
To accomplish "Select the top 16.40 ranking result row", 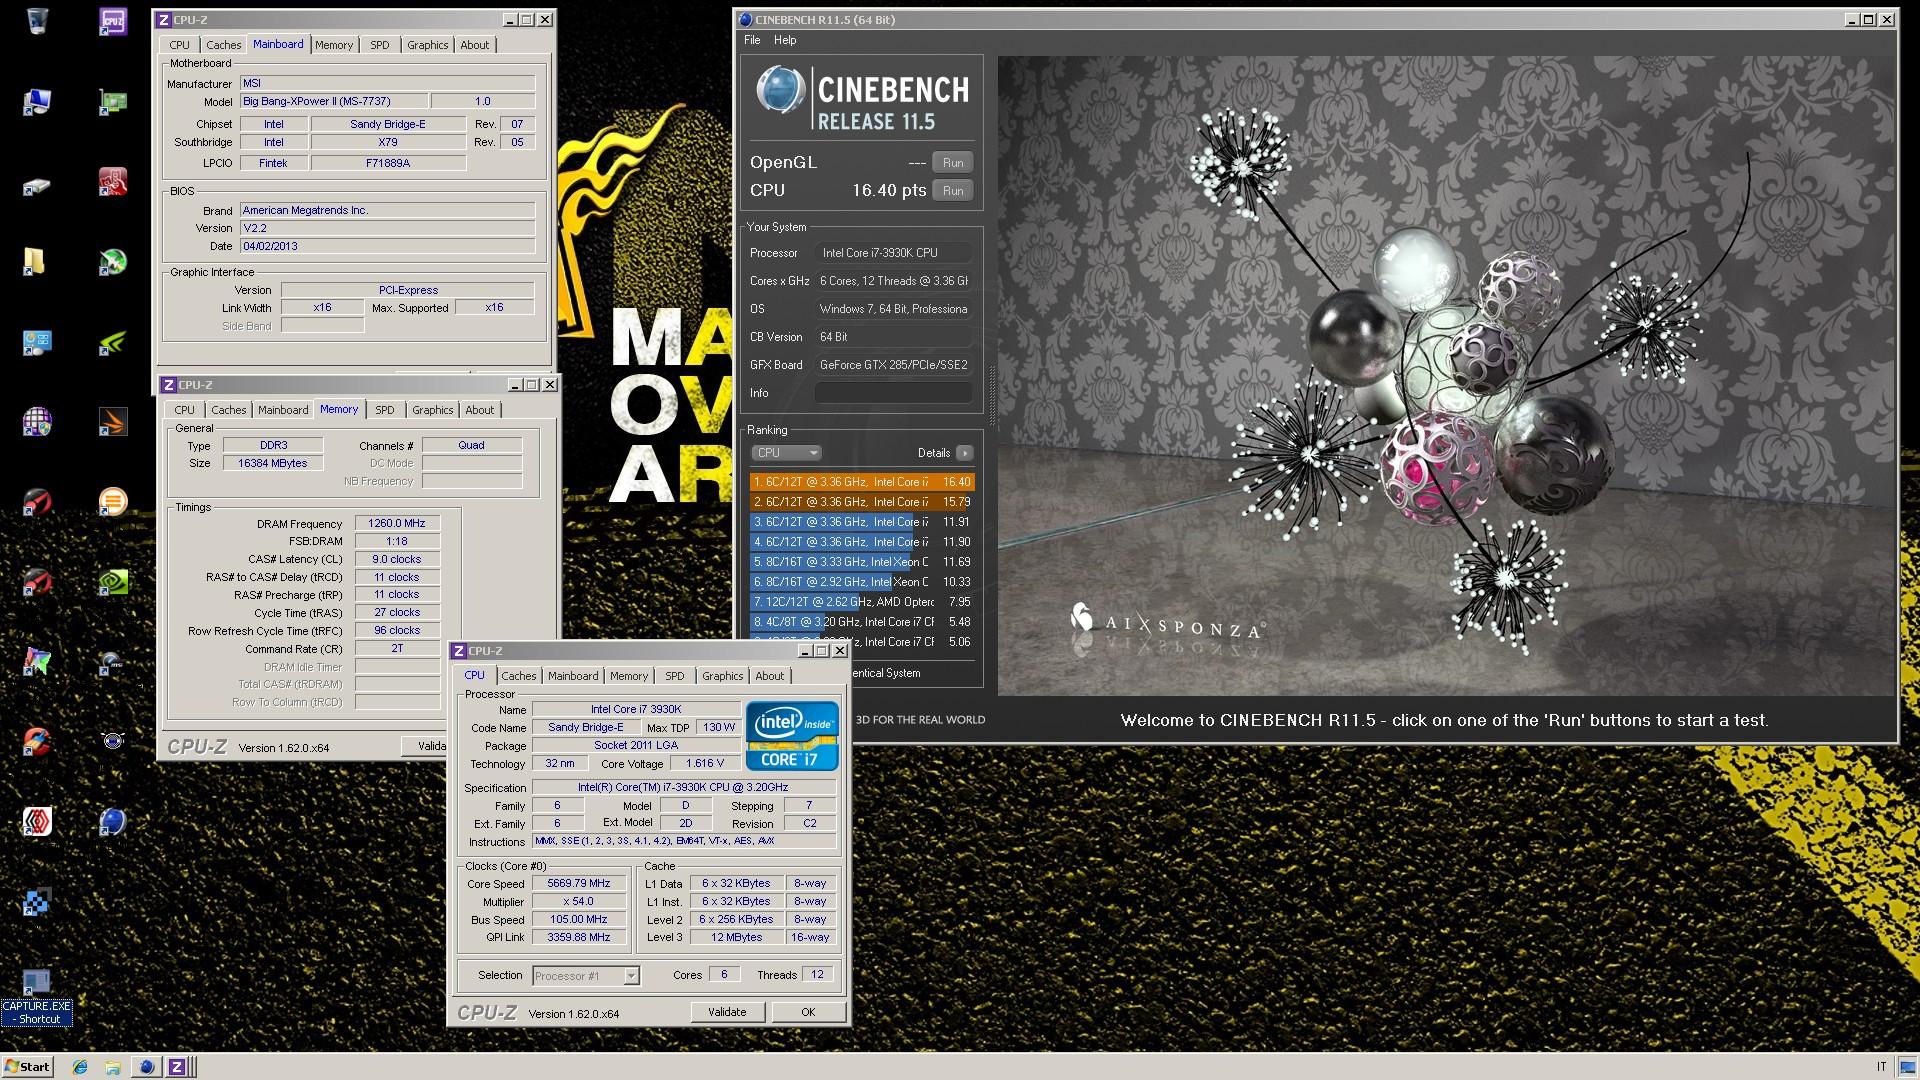I will [861, 482].
